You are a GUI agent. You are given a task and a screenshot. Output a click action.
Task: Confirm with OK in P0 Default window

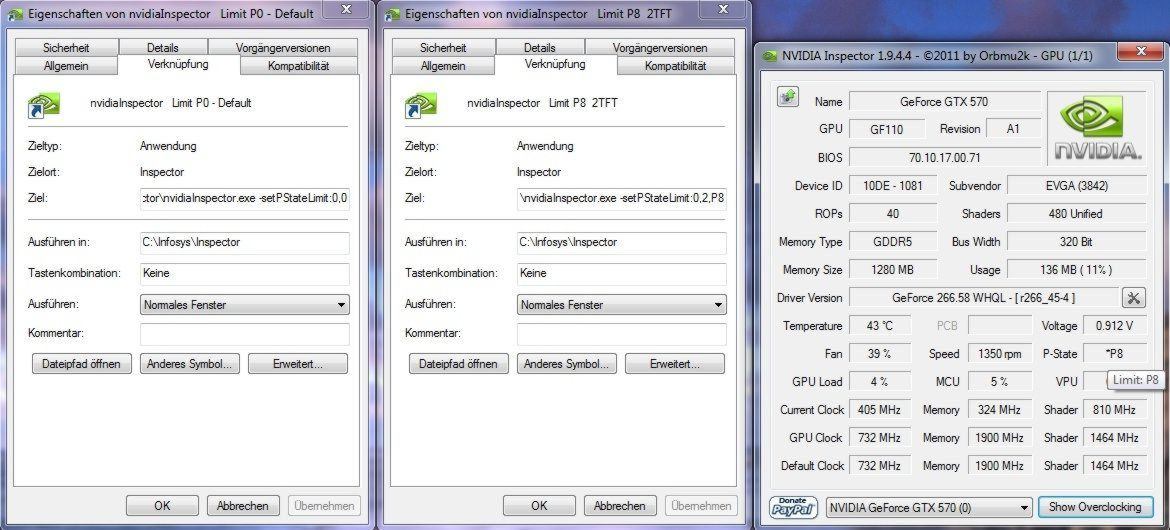163,505
